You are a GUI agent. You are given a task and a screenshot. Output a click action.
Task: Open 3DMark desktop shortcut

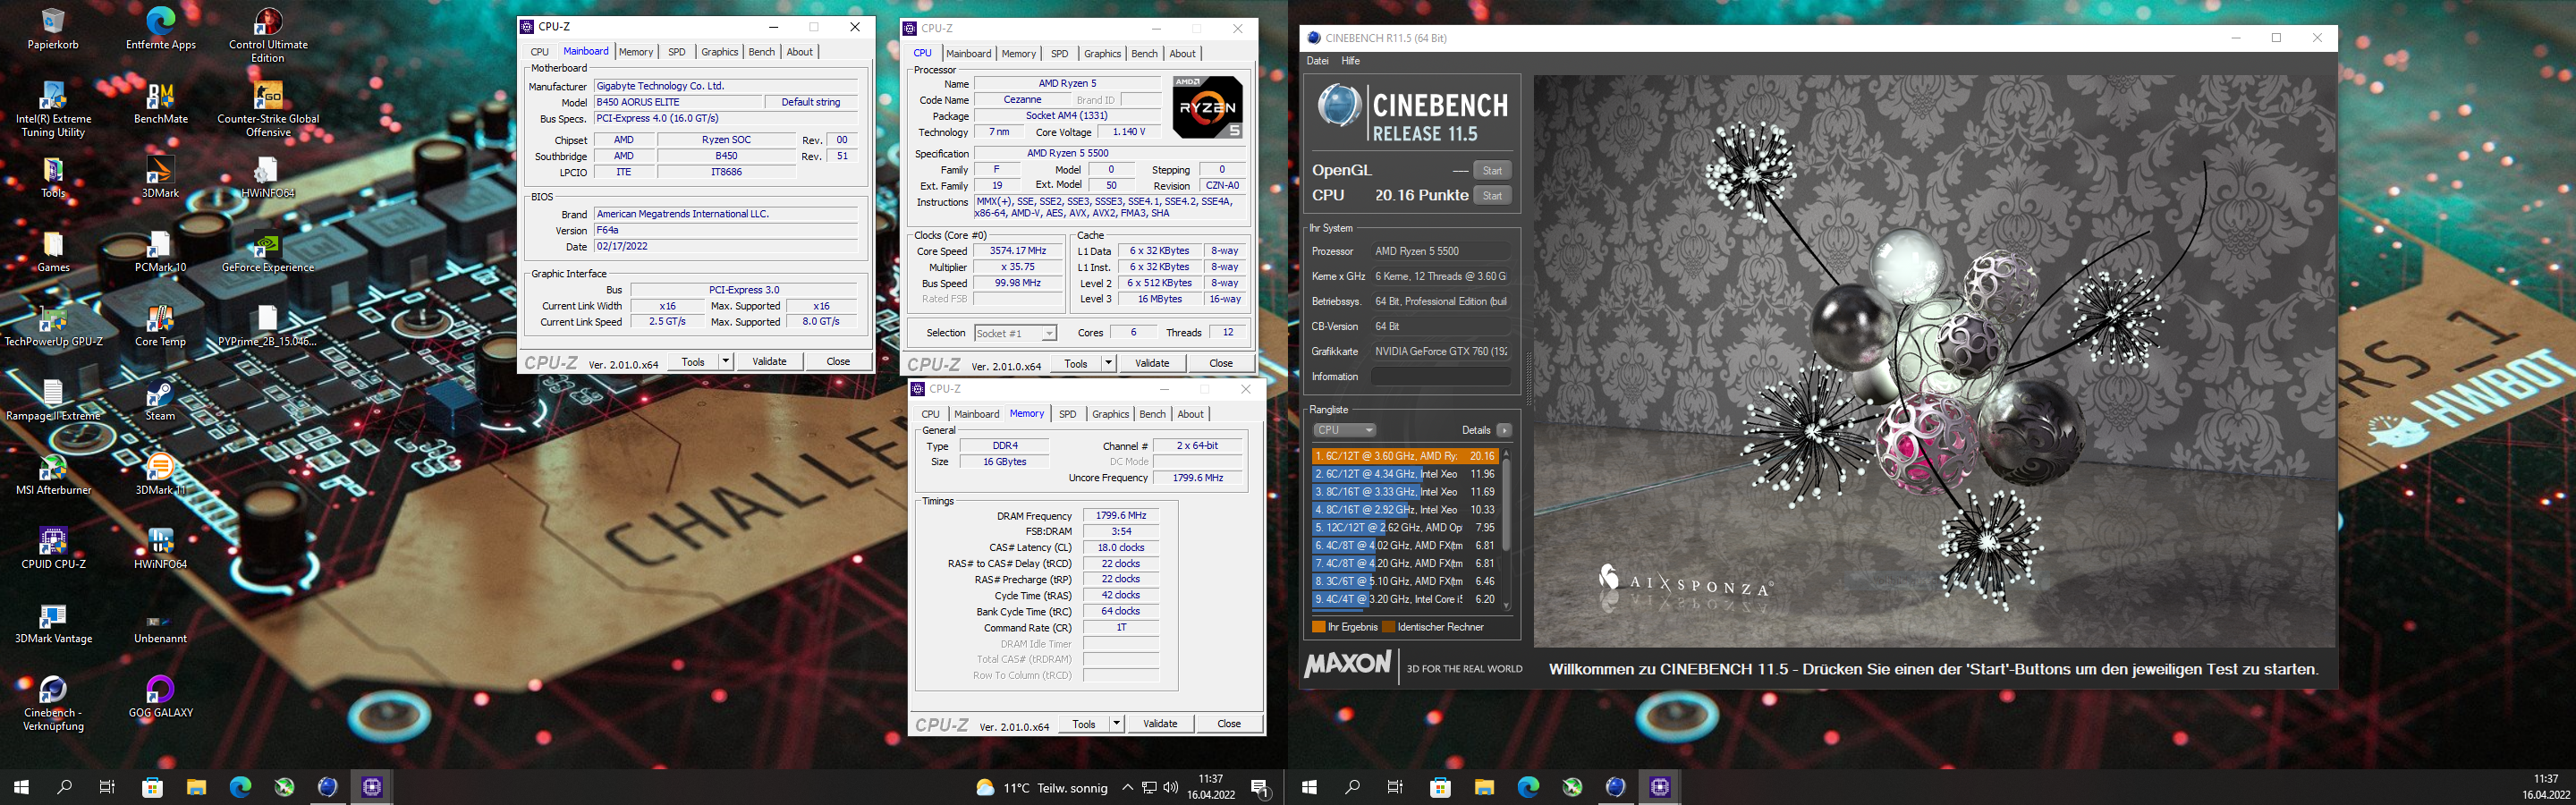pos(160,178)
